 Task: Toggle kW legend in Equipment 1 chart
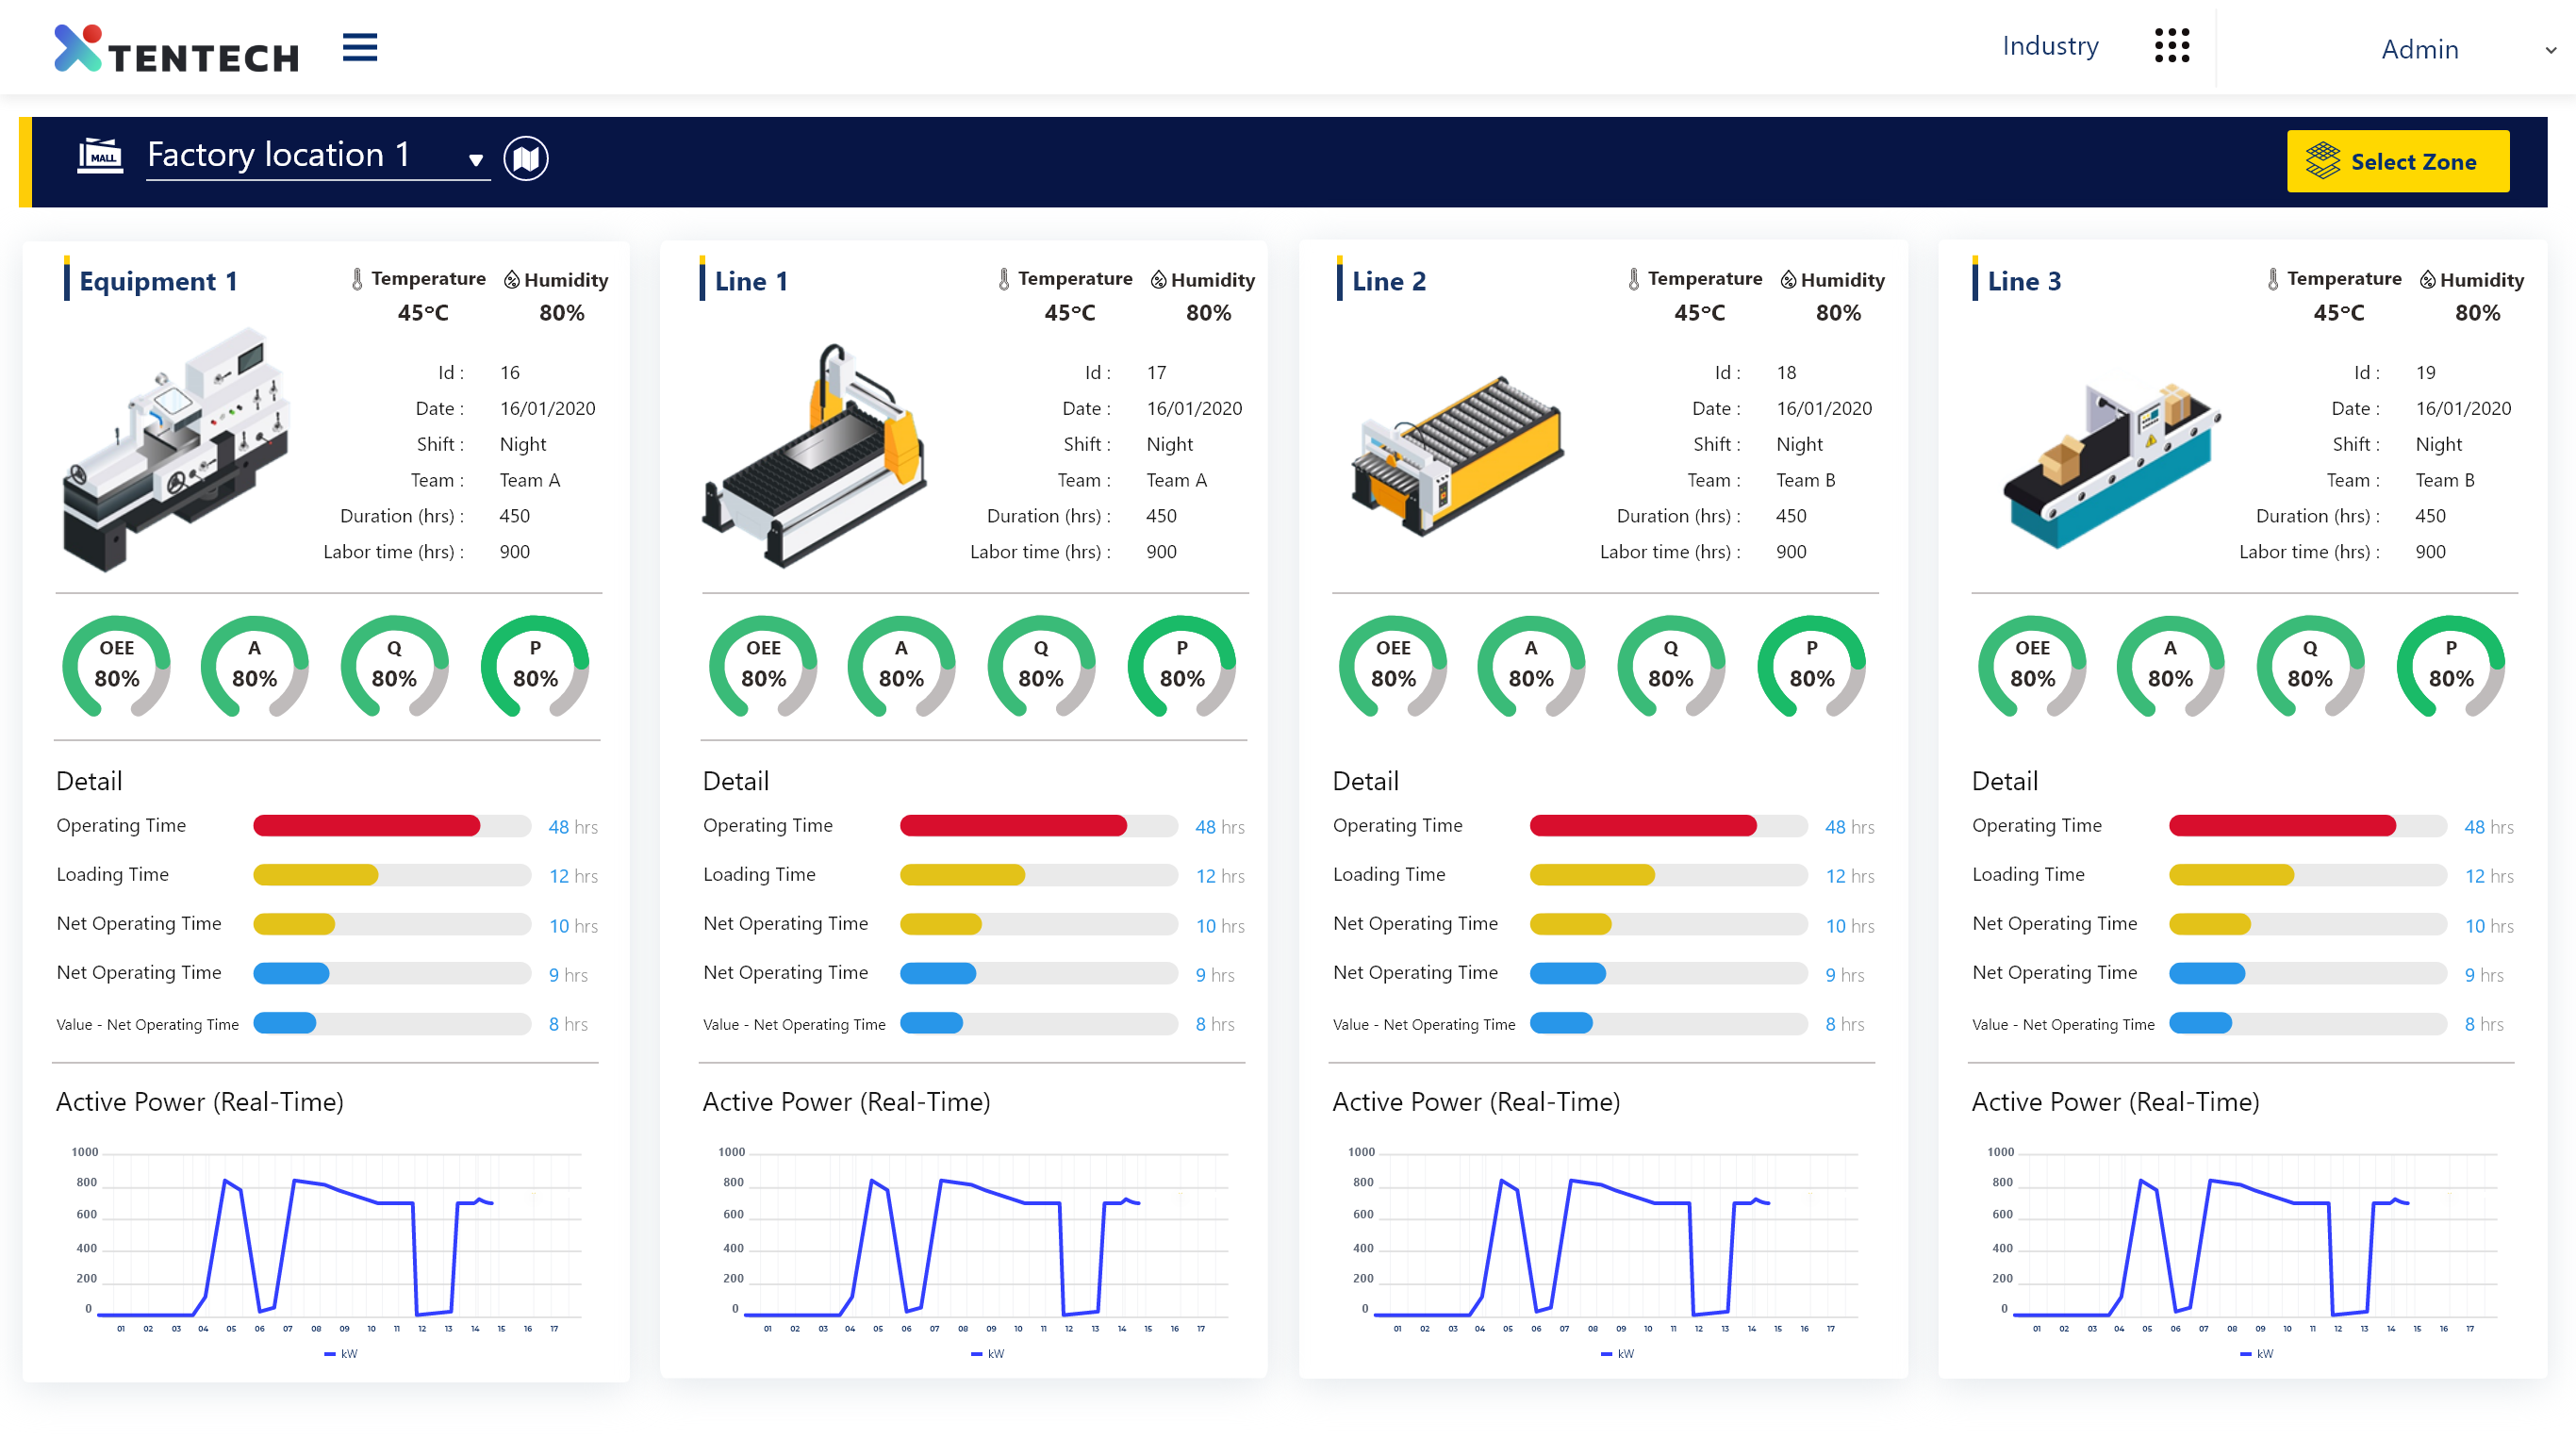click(x=341, y=1353)
